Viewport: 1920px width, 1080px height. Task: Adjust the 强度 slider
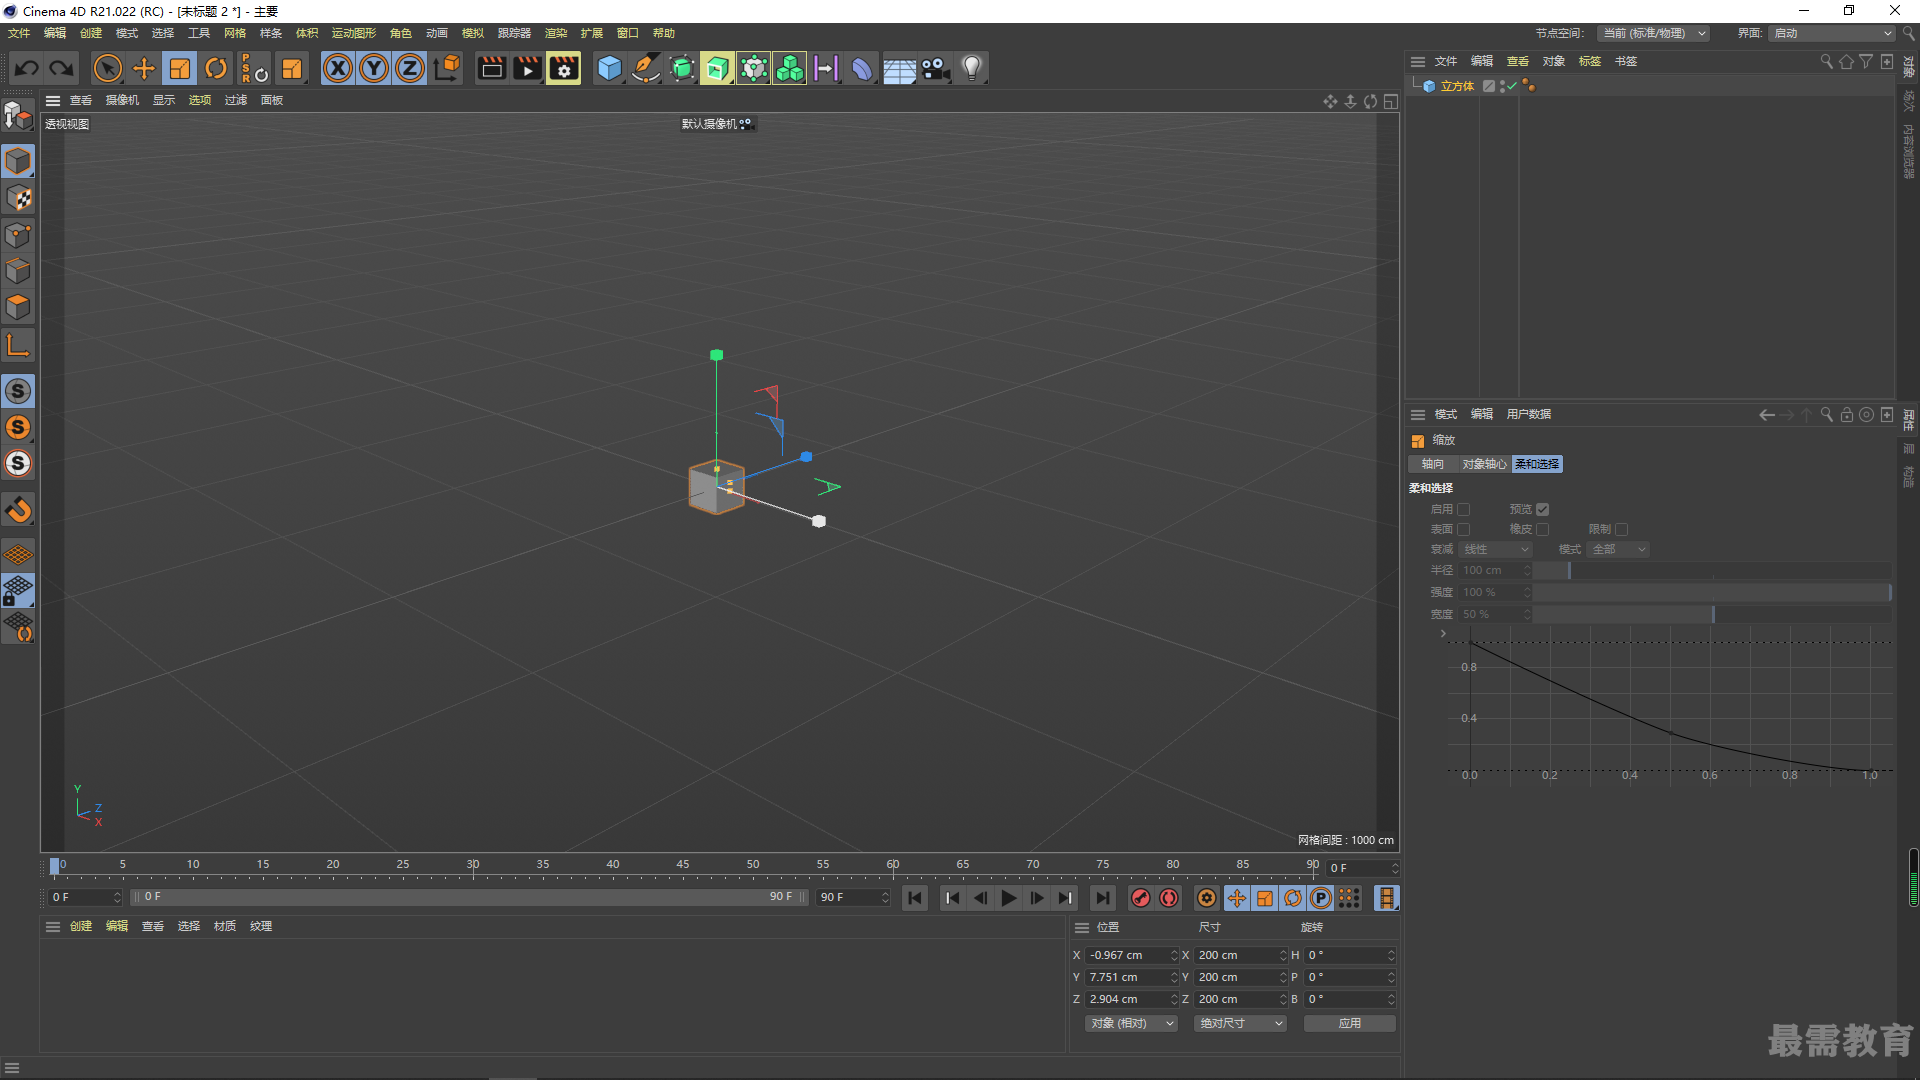[1712, 592]
